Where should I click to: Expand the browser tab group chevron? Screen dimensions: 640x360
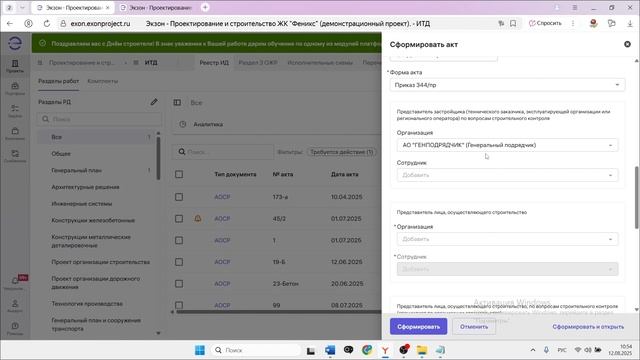(x=22, y=7)
